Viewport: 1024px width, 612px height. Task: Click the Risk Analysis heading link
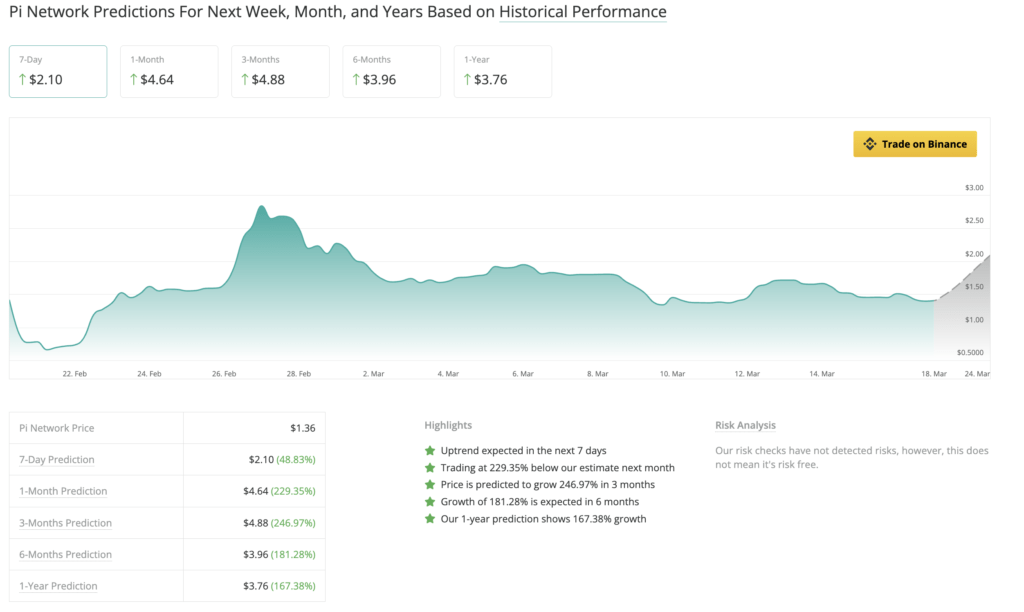(x=745, y=425)
